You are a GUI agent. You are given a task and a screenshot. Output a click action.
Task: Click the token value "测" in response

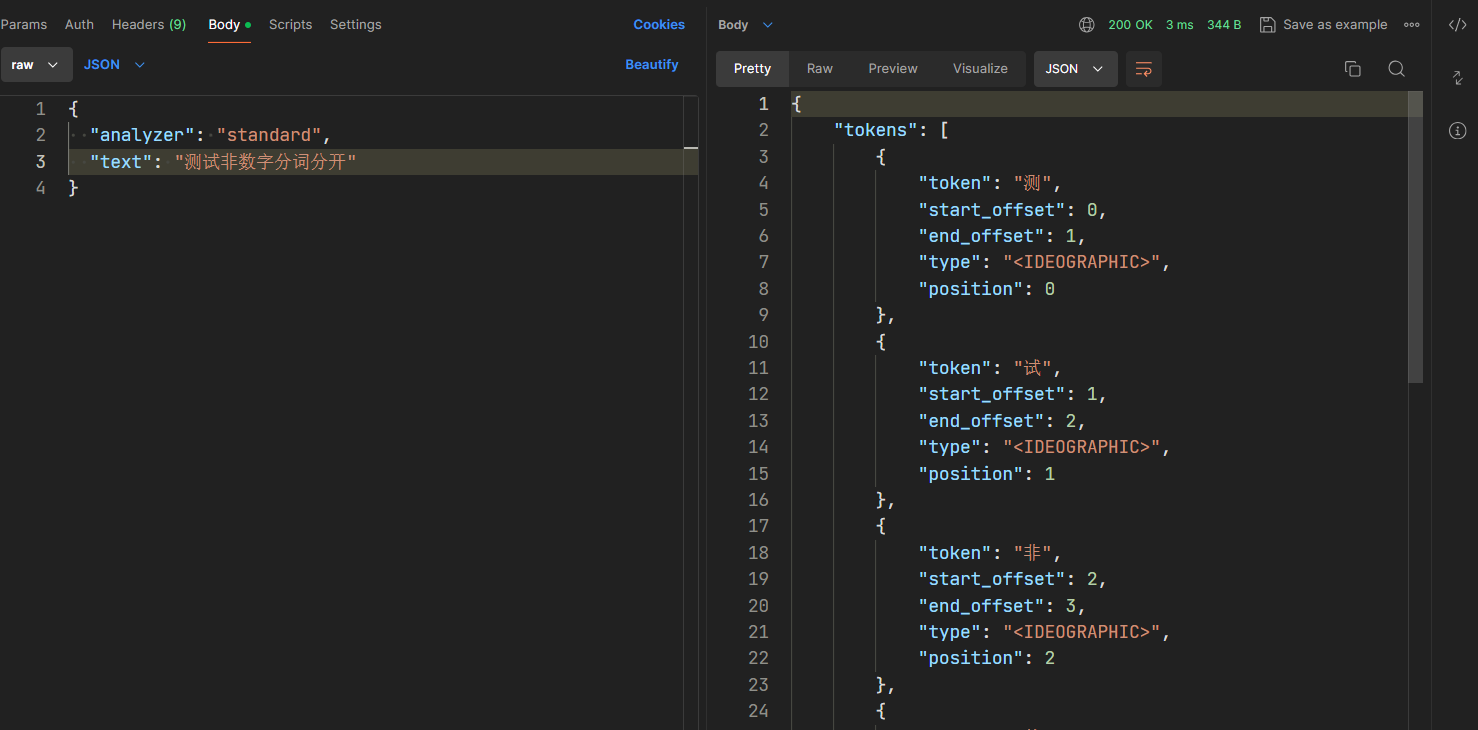[x=1032, y=183]
